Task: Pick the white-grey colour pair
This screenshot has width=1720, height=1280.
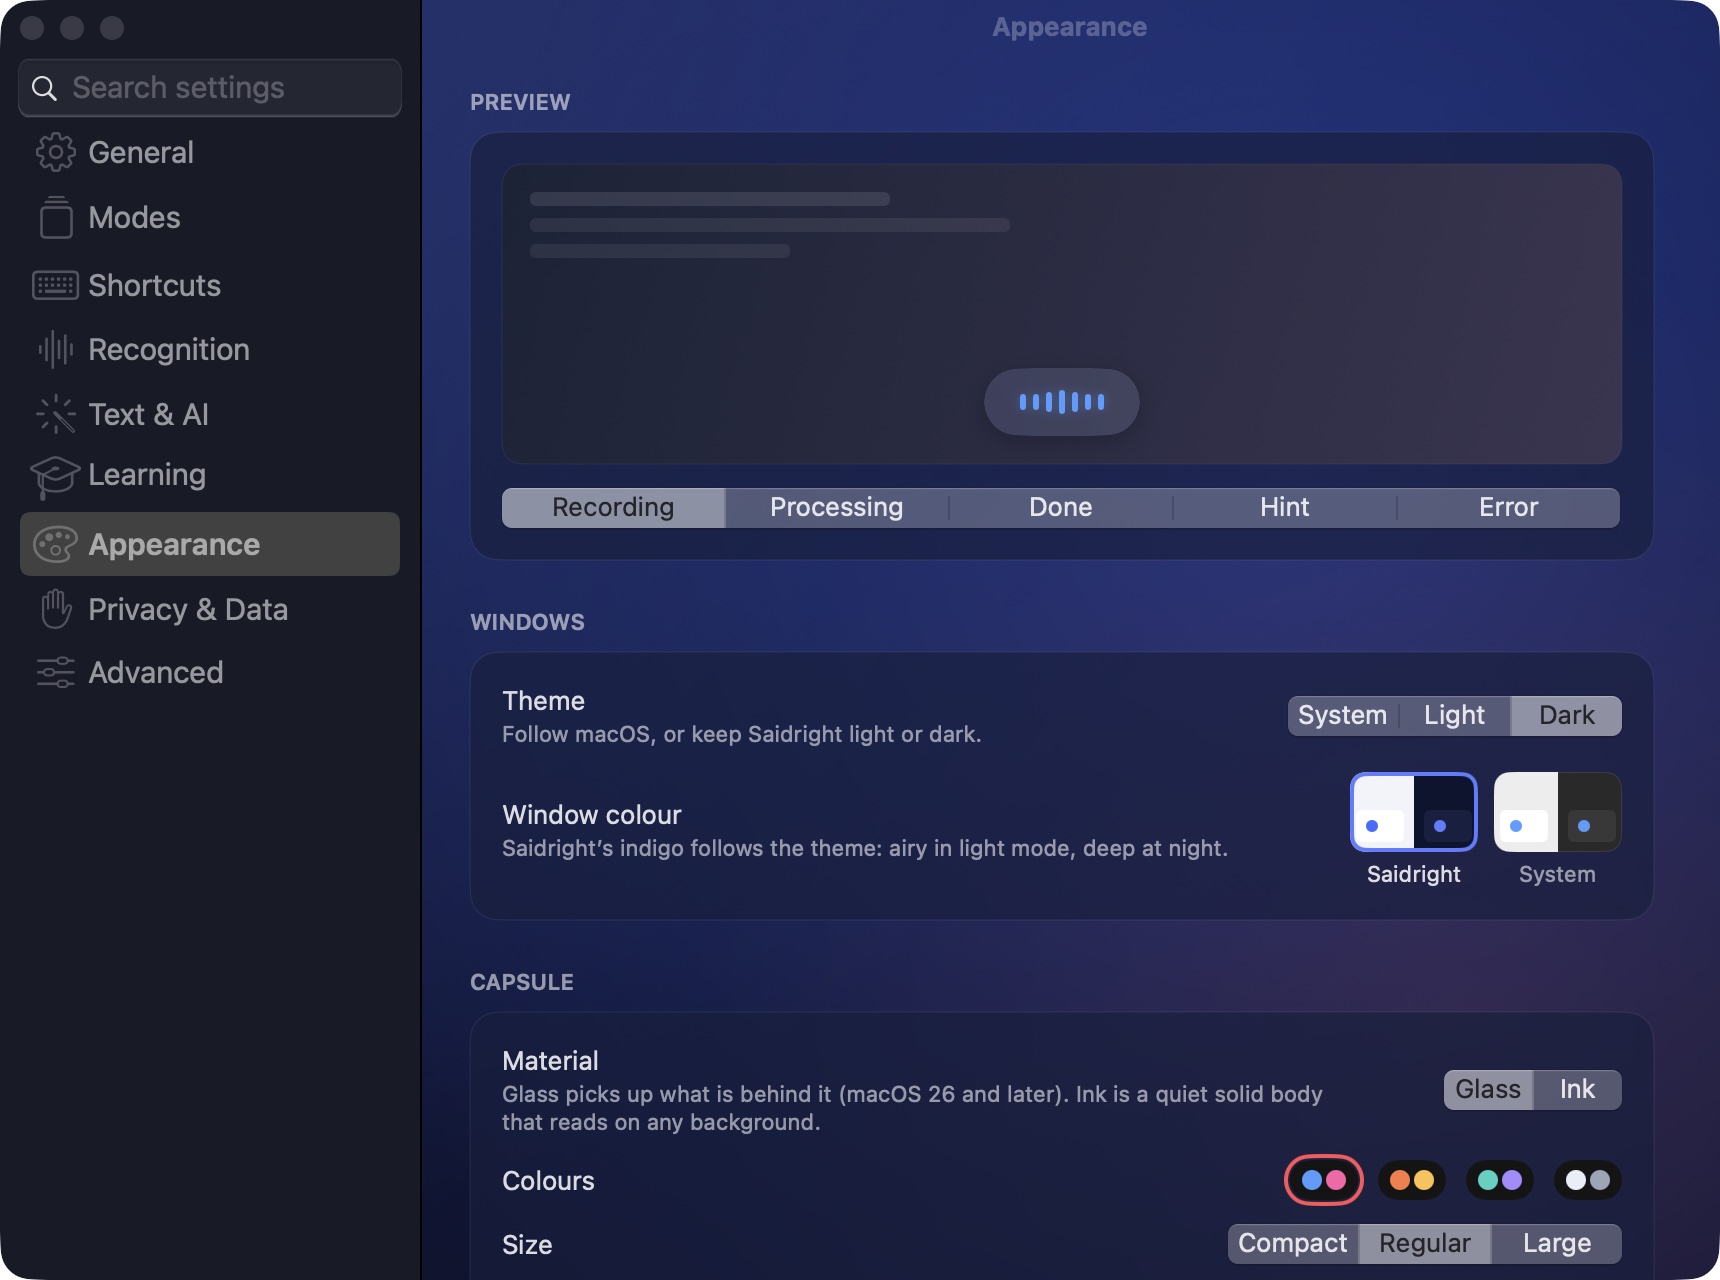Action: coord(1588,1180)
